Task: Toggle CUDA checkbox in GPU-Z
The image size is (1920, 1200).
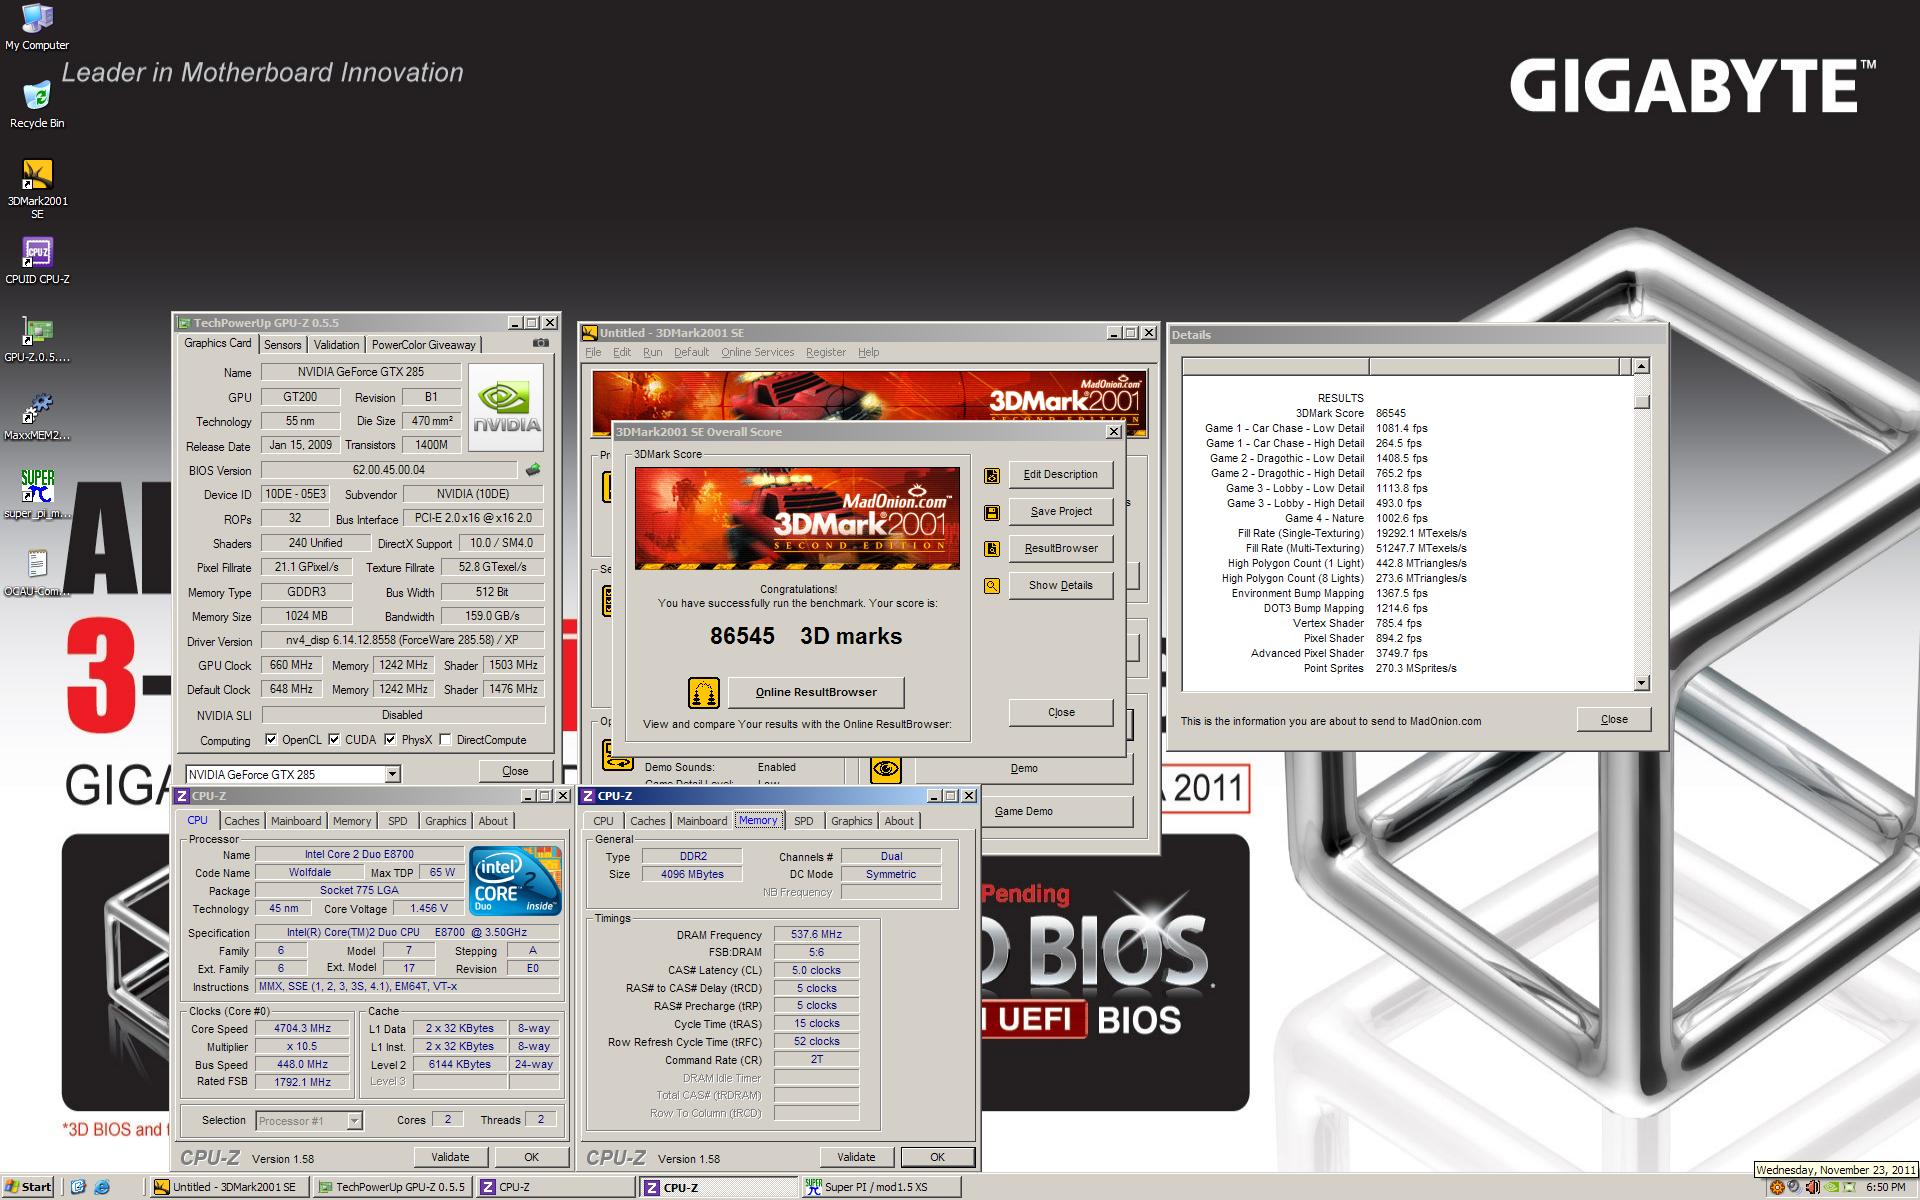Action: (334, 740)
